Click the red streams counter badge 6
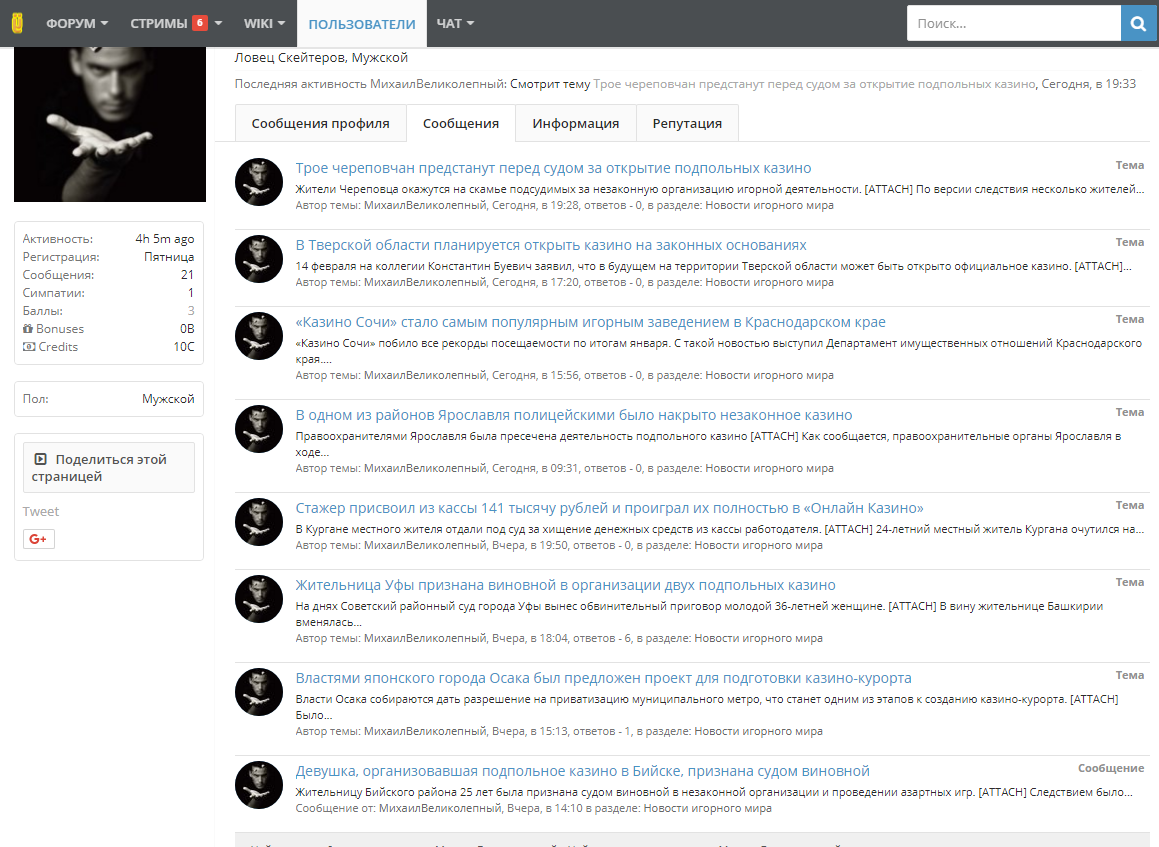This screenshot has height=847, width=1159. [200, 23]
